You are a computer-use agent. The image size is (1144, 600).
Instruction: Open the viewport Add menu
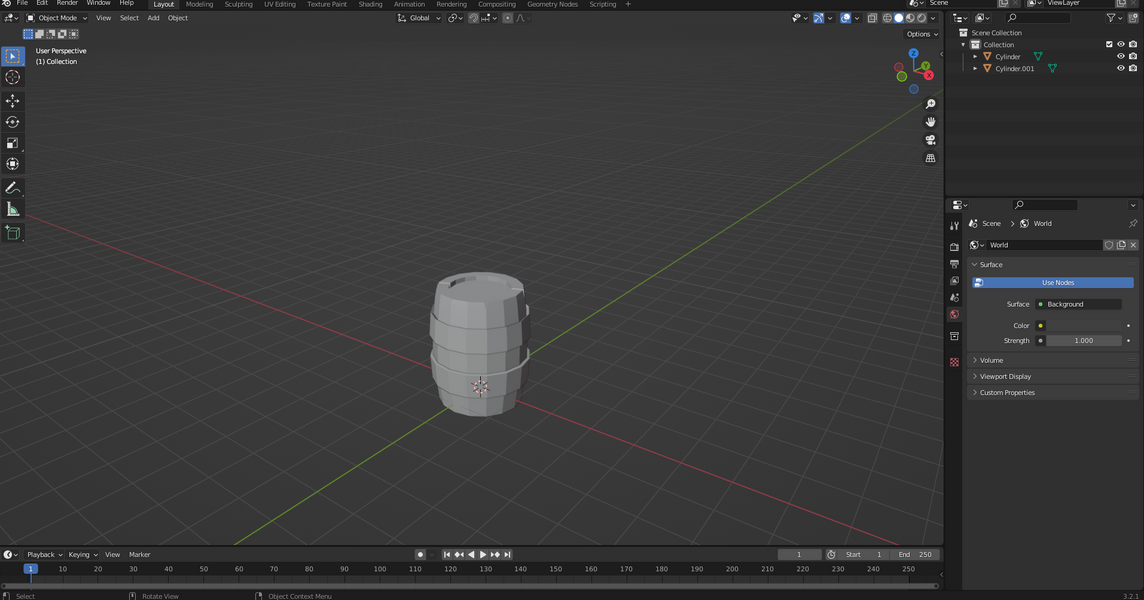click(153, 18)
